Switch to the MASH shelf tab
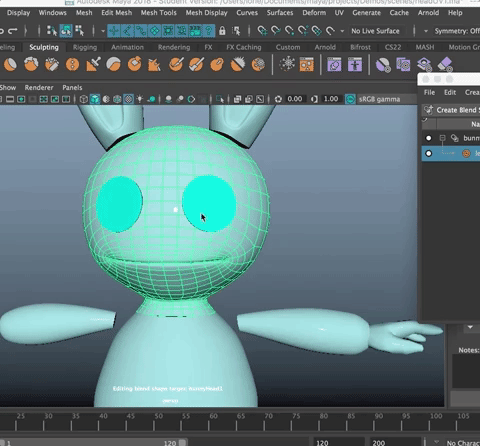The image size is (480, 446). pos(425,47)
